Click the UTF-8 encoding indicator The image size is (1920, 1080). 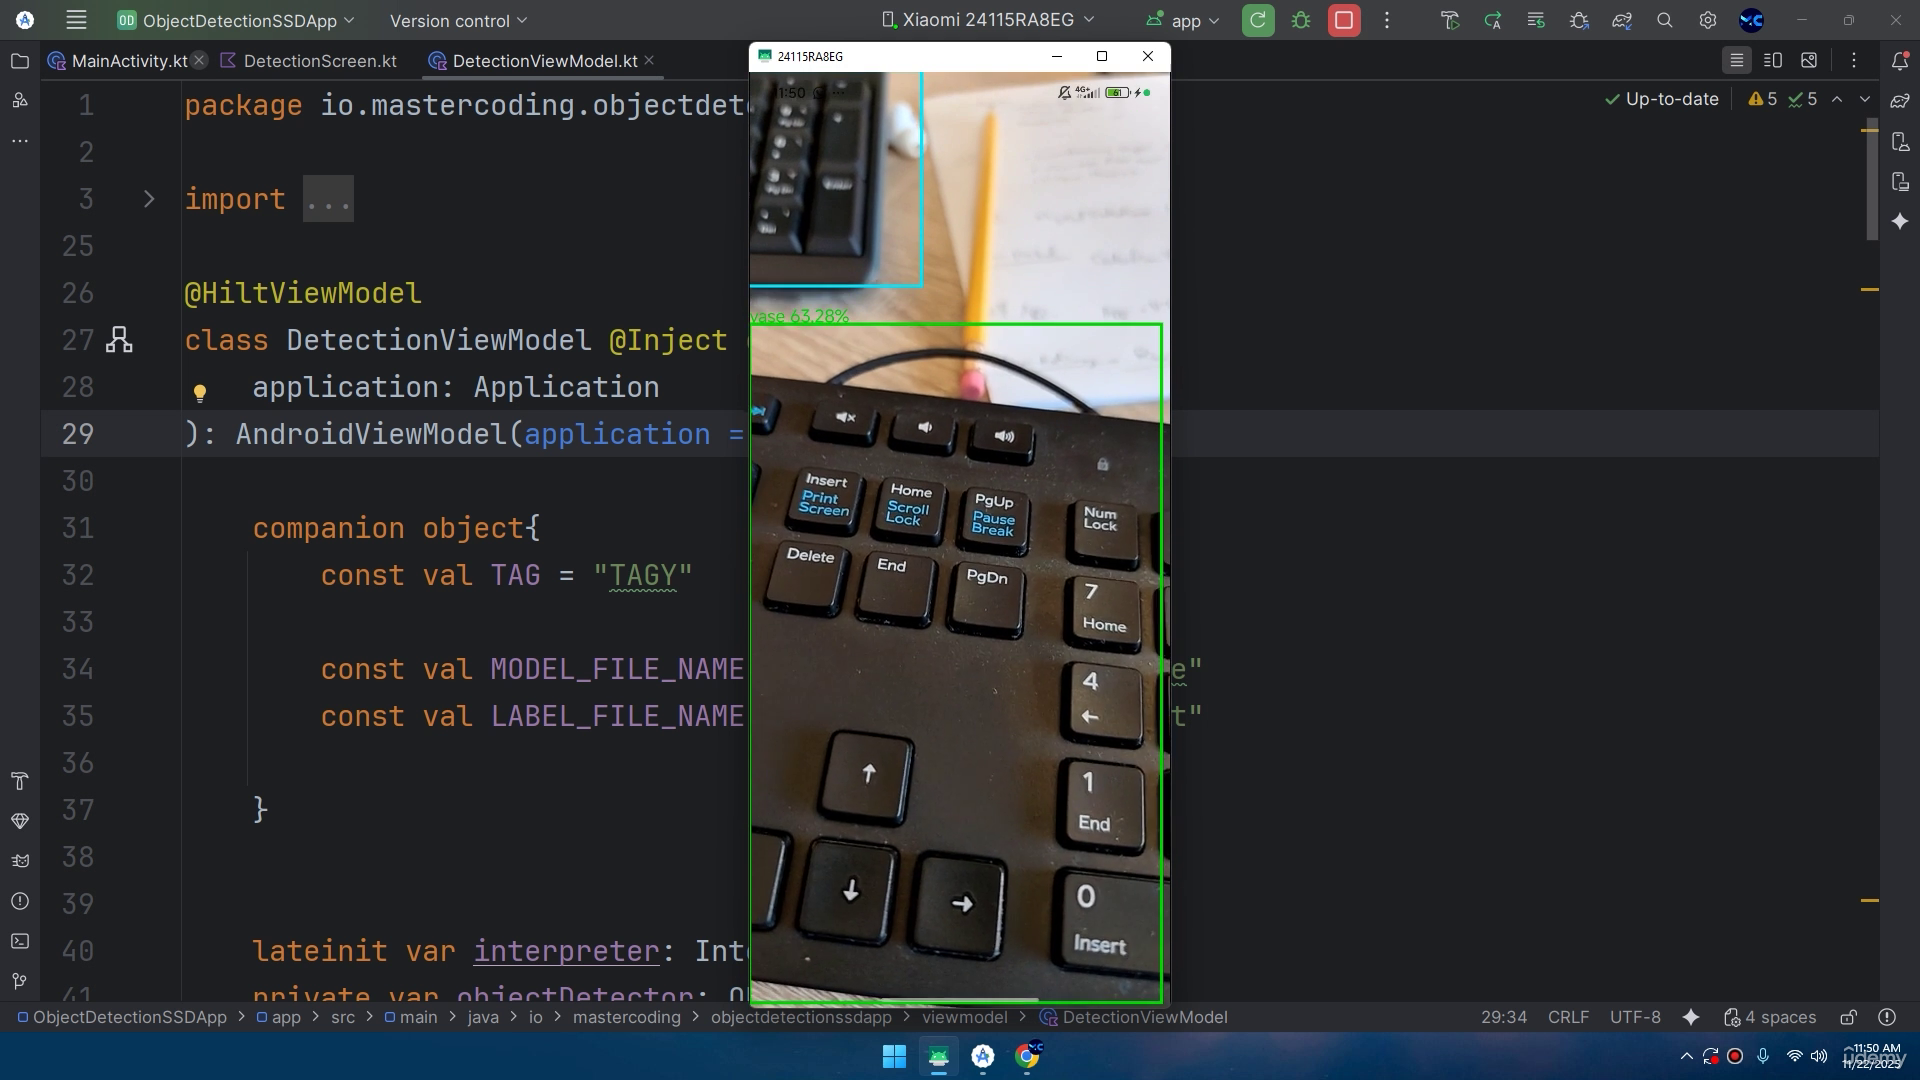point(1635,1017)
